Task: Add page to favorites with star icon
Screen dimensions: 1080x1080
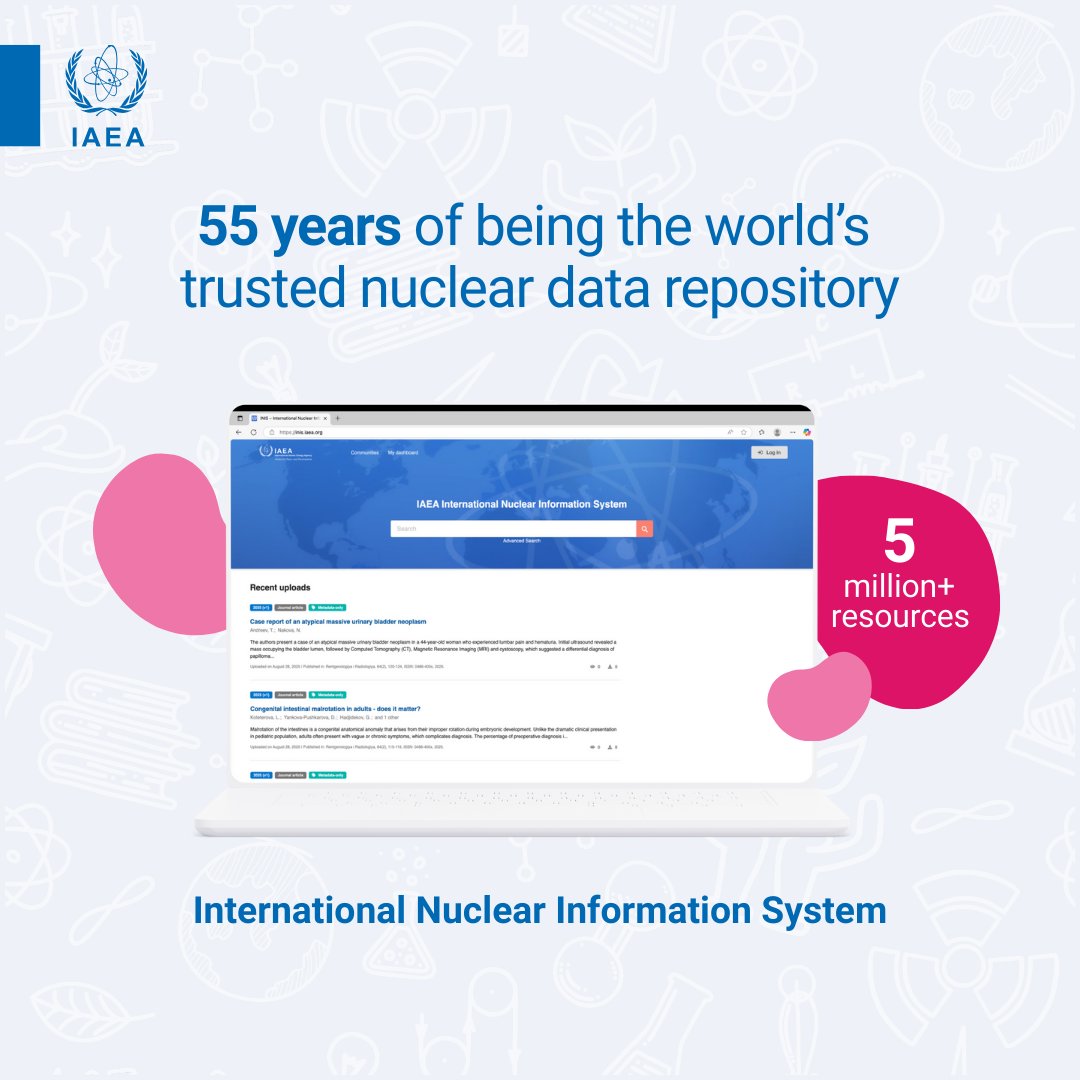Action: click(x=744, y=433)
